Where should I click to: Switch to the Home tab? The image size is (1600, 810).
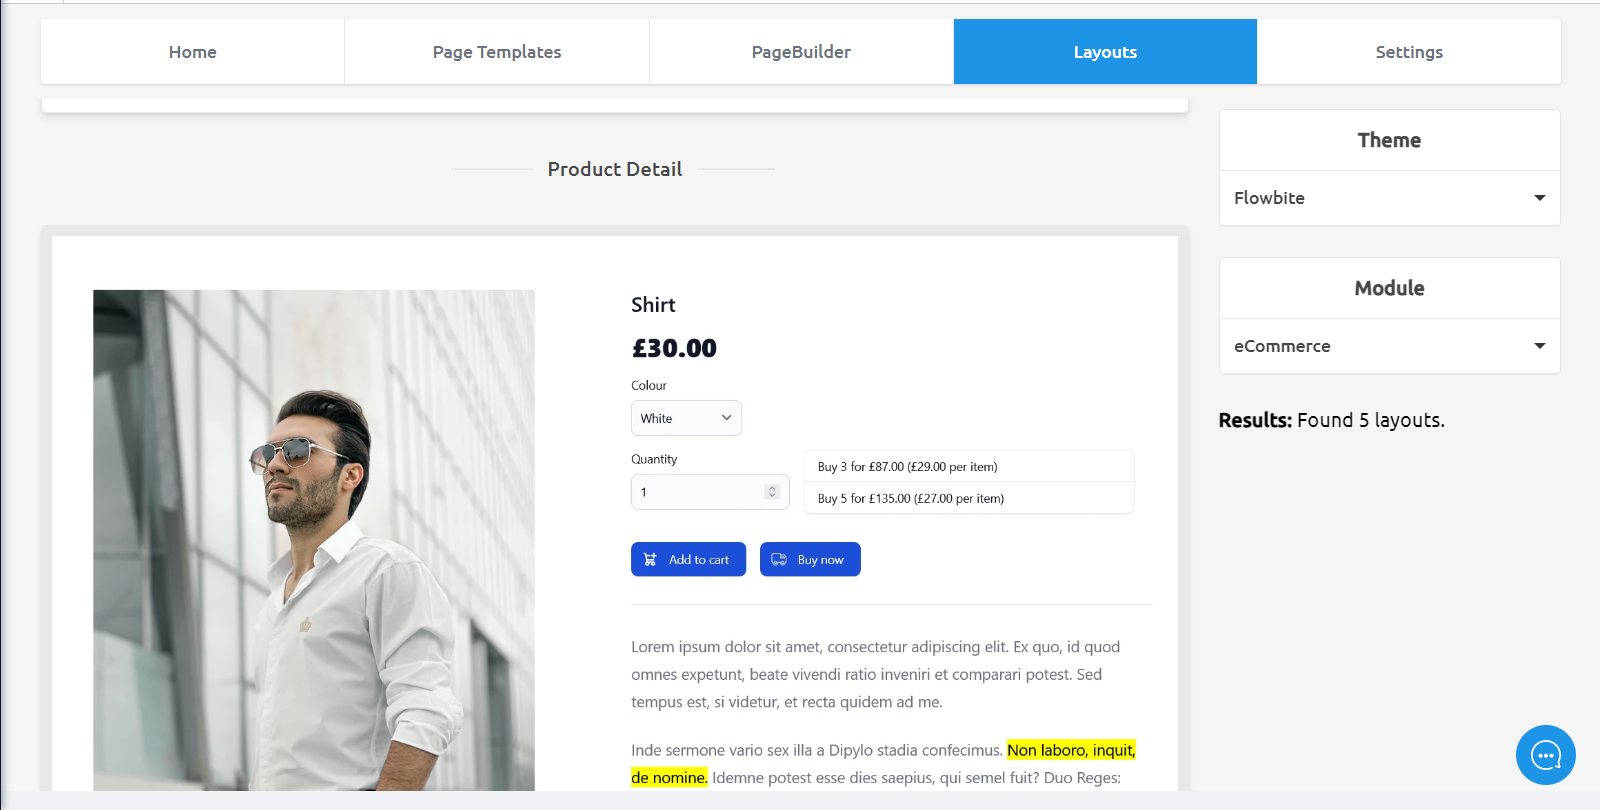click(x=193, y=52)
